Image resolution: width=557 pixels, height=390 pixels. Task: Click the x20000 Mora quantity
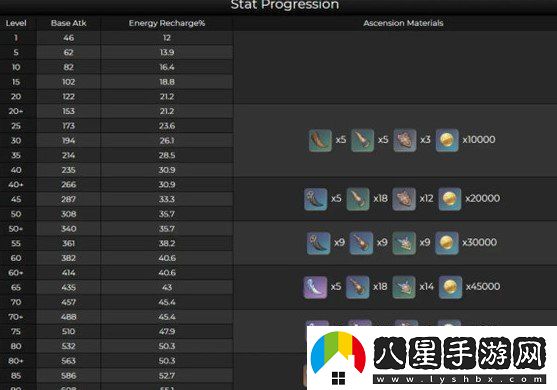pos(482,198)
